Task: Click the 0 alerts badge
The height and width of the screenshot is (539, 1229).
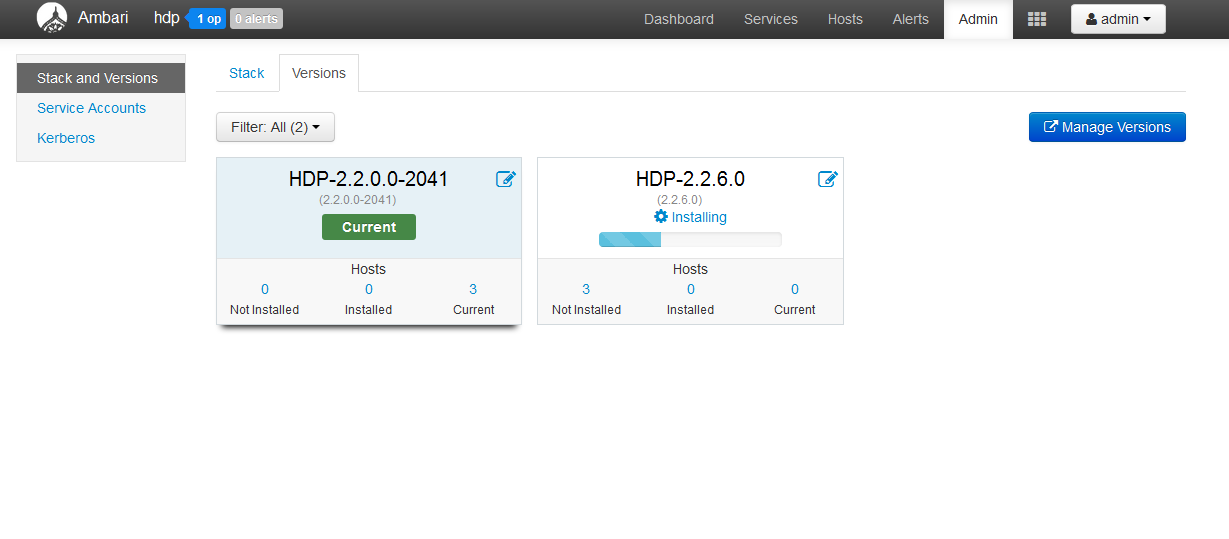Action: pyautogui.click(x=256, y=19)
